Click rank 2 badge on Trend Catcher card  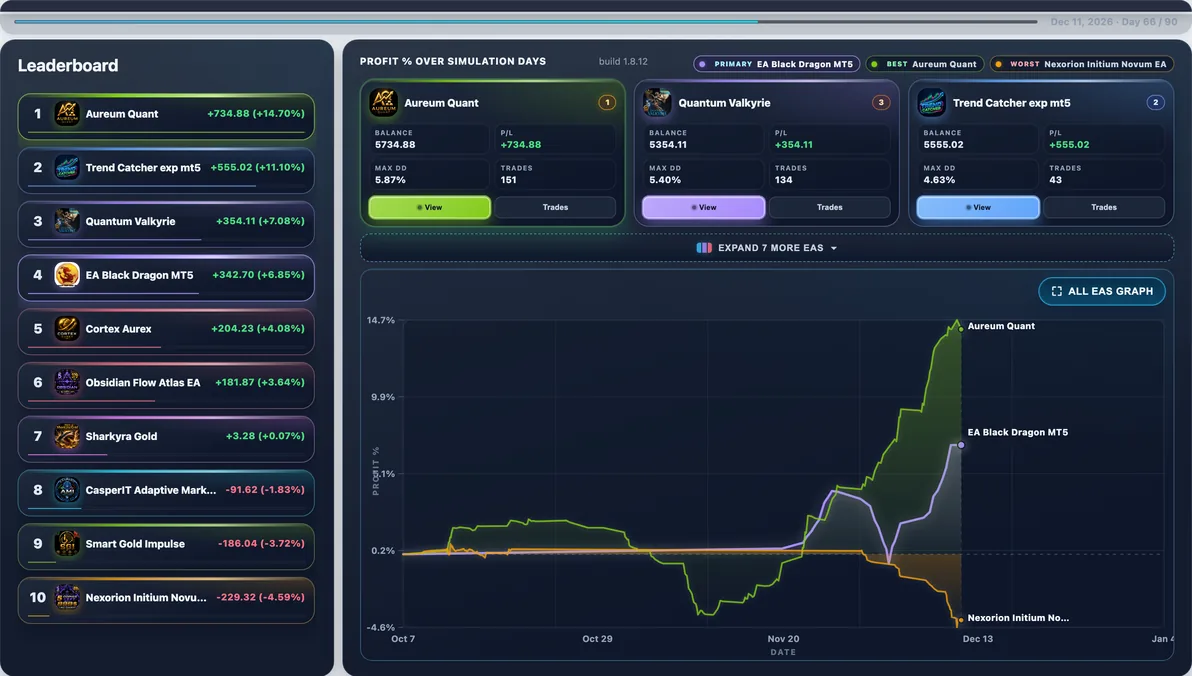point(1156,103)
